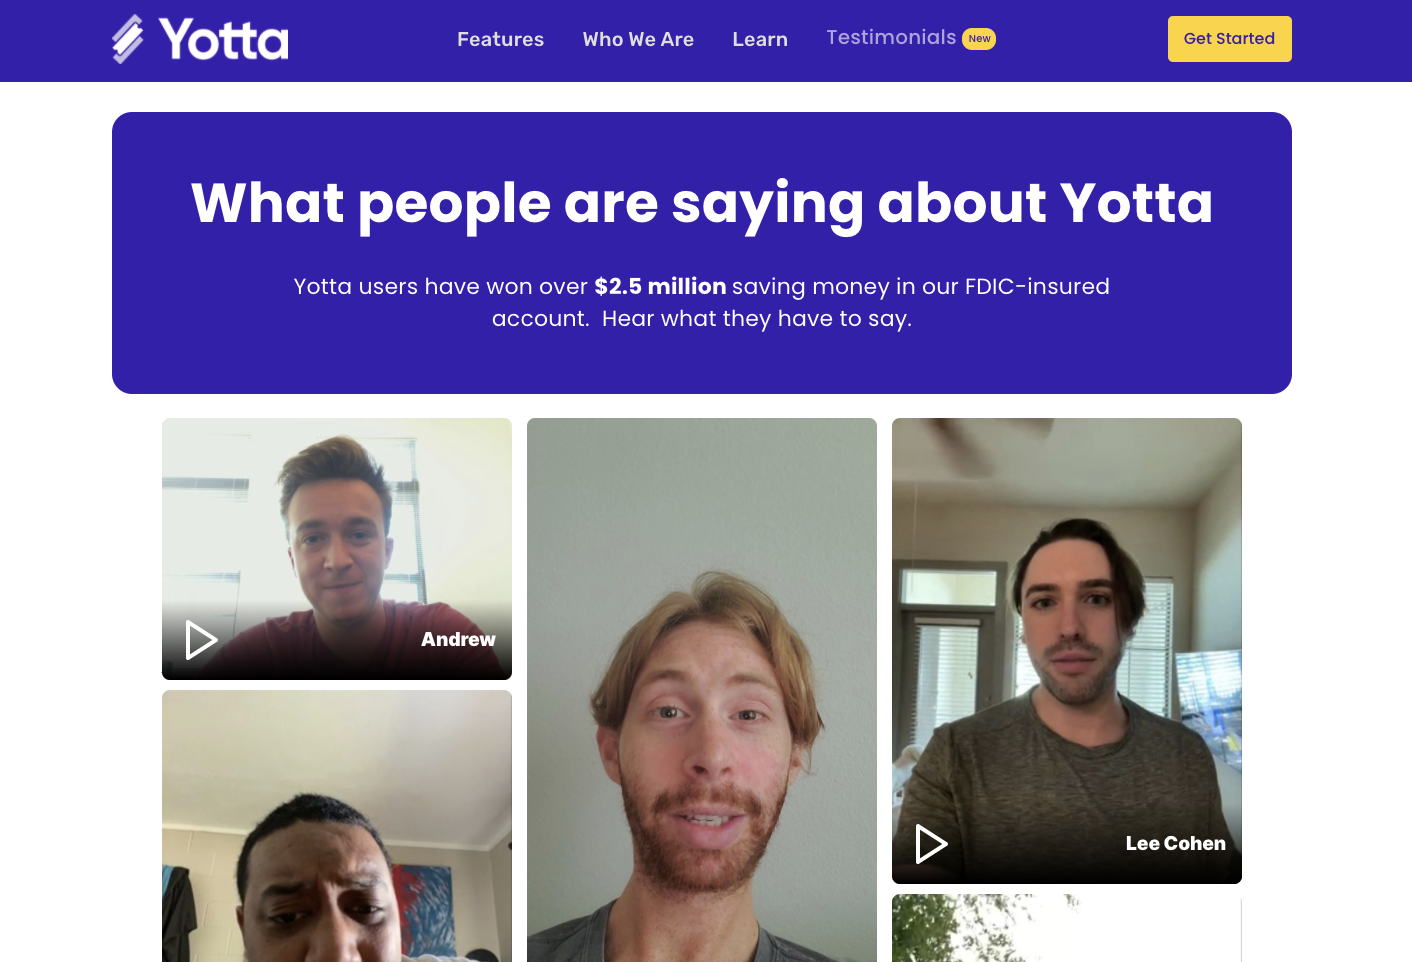Open the Learn nav link

click(x=760, y=39)
